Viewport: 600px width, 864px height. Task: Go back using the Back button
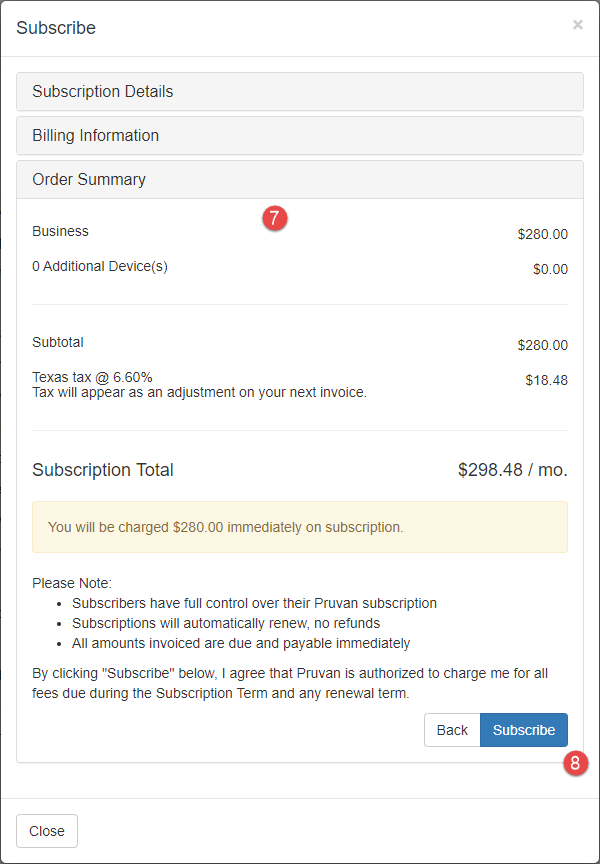(x=452, y=730)
